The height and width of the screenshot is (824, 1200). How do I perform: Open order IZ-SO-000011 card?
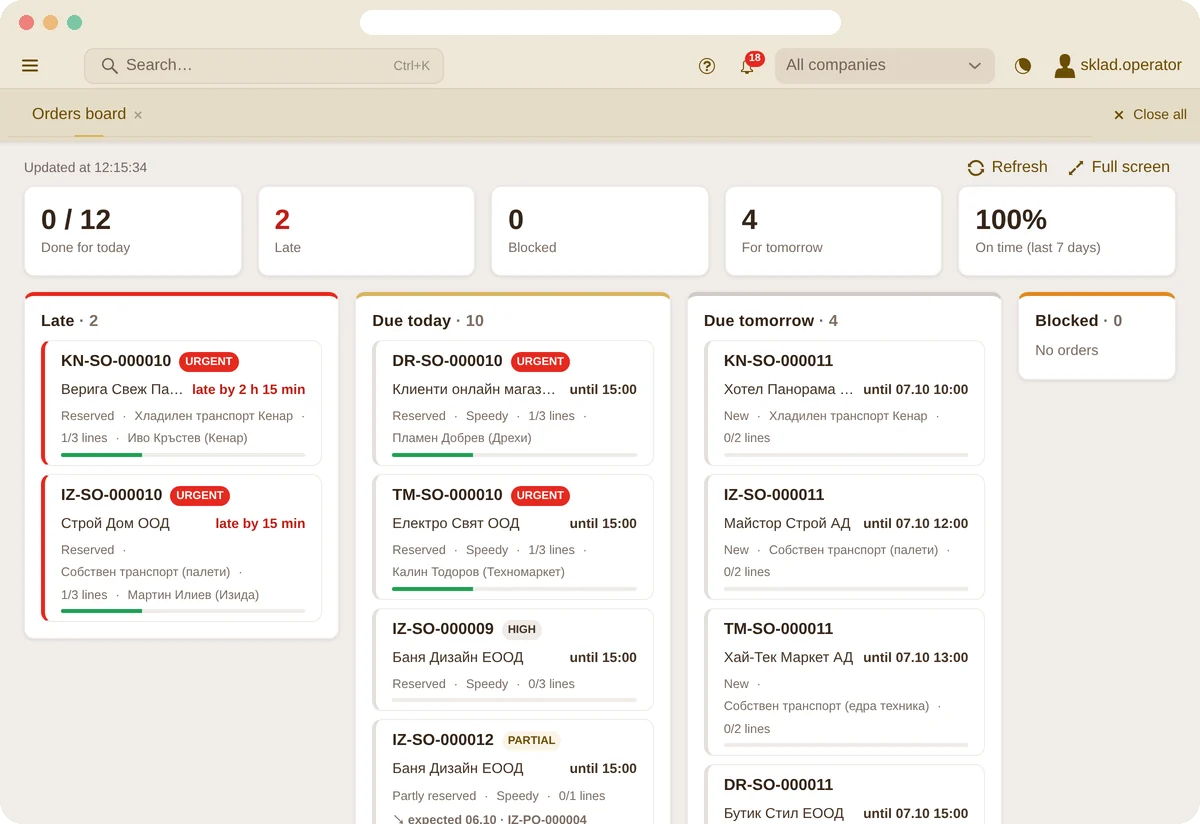click(x=845, y=537)
